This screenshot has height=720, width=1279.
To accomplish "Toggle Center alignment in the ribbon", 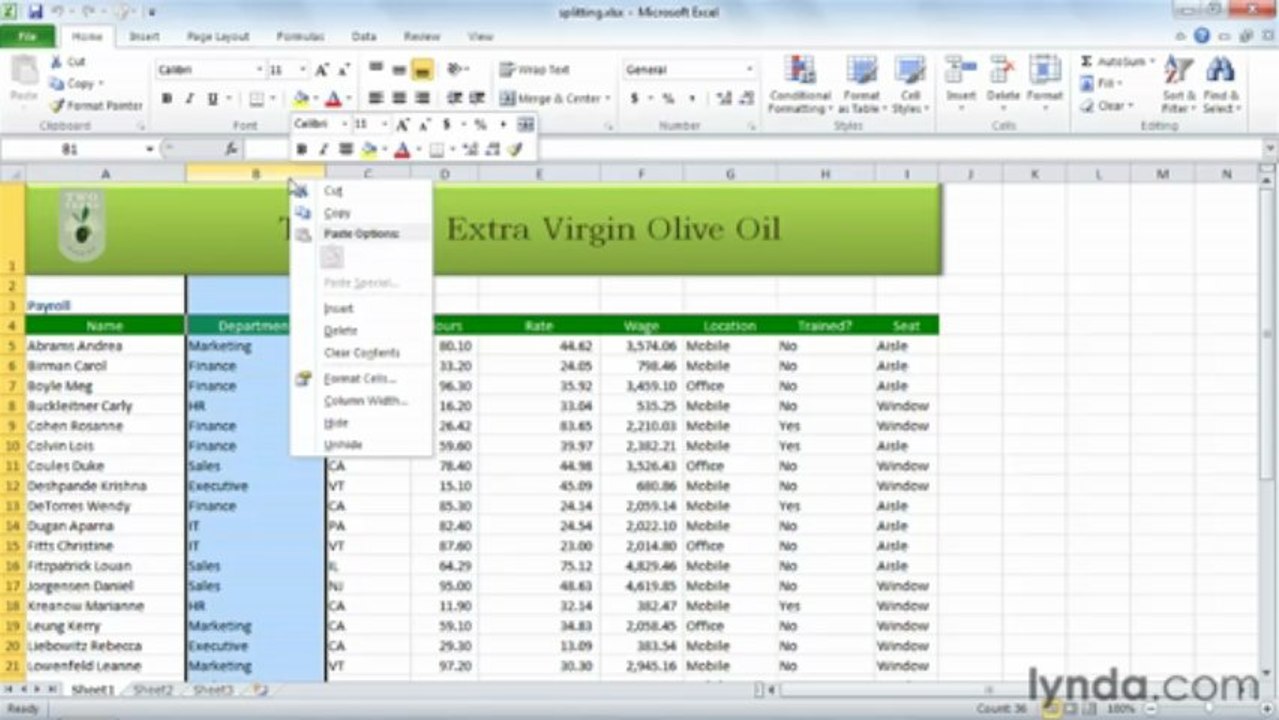I will tap(399, 98).
